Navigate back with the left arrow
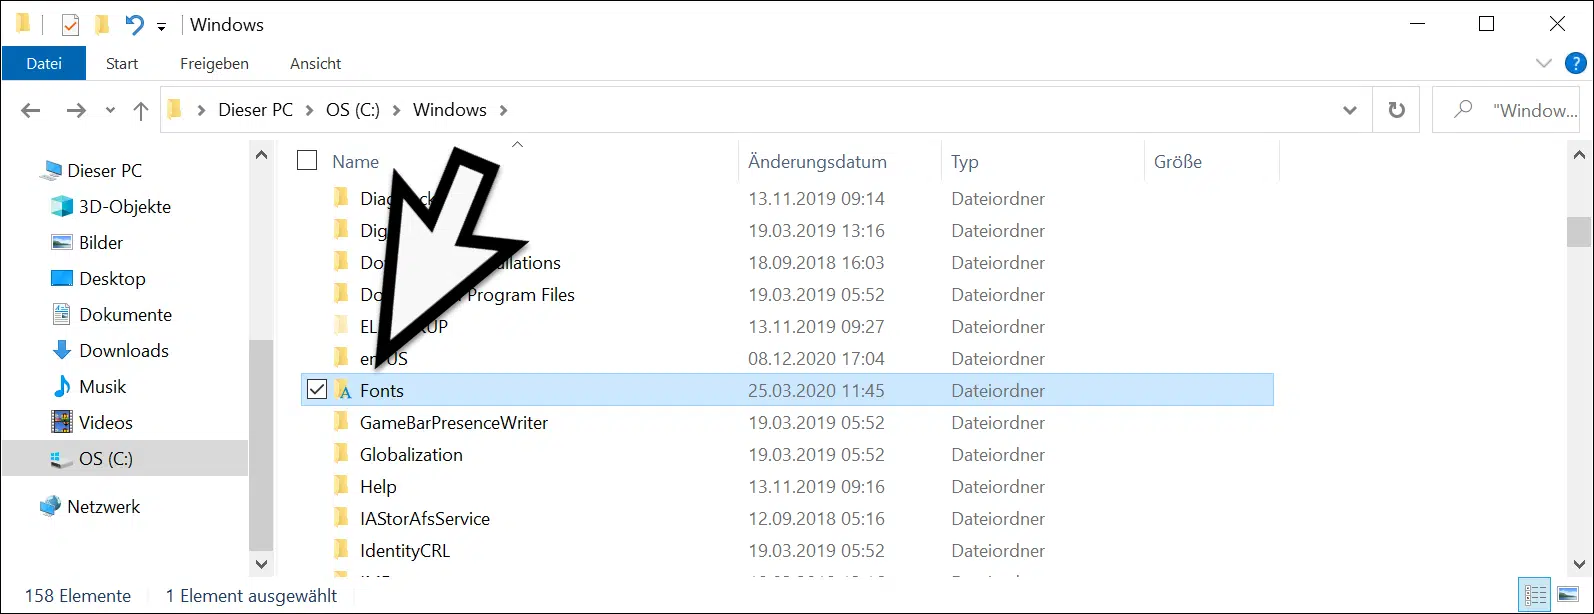 pyautogui.click(x=31, y=111)
